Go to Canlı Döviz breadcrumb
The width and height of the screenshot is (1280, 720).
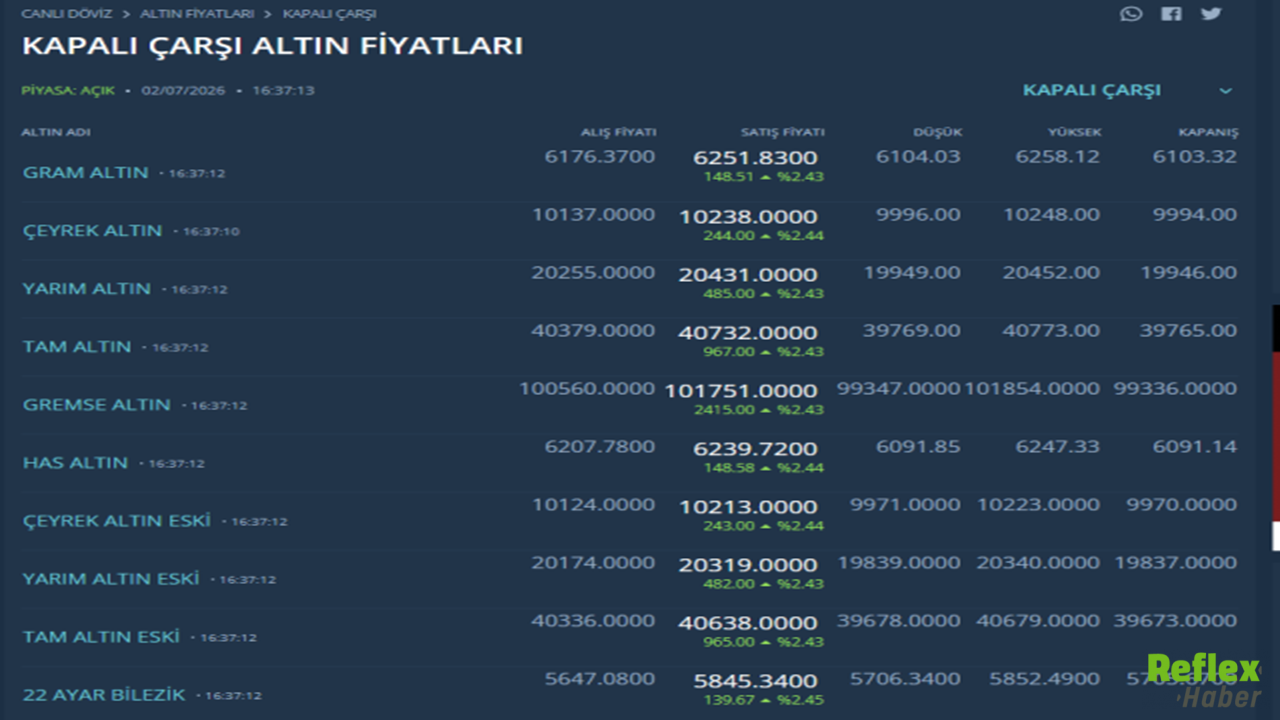click(67, 14)
